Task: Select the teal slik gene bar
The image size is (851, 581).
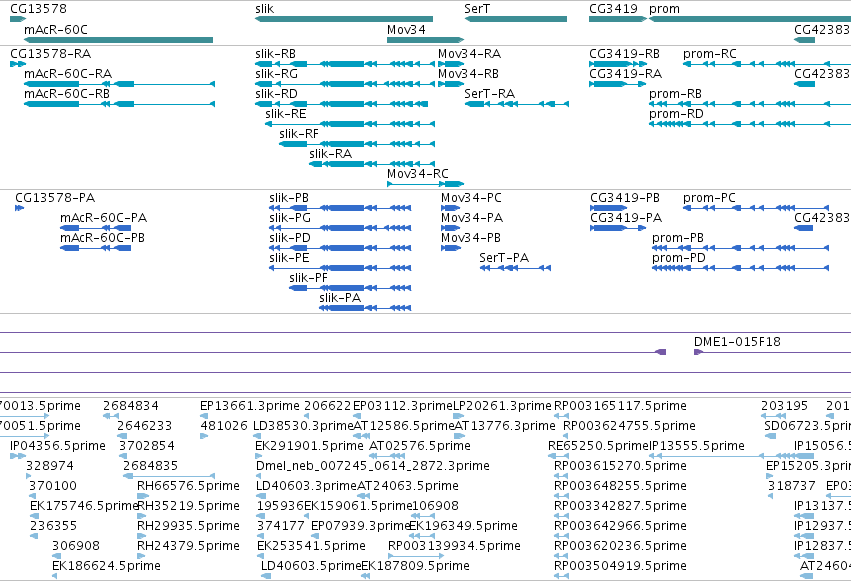Action: 344,19
